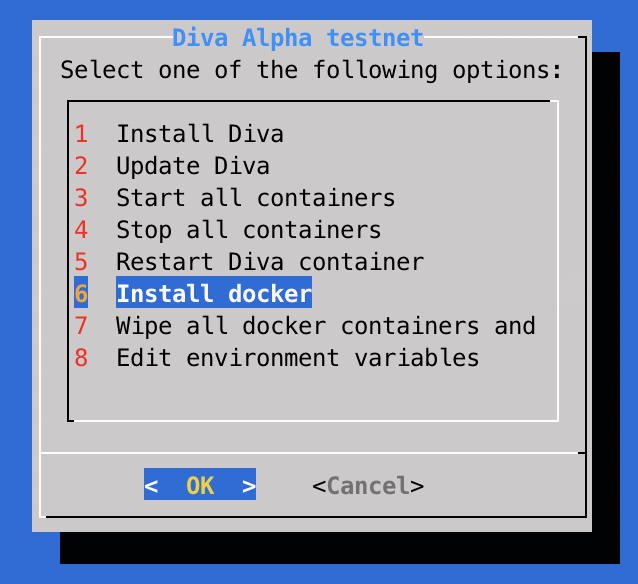Click the red number 5 tag
638x584 pixels.
point(81,262)
